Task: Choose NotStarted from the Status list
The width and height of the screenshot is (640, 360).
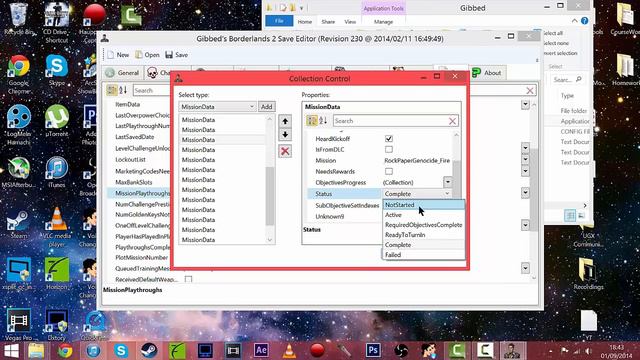Action: 424,205
